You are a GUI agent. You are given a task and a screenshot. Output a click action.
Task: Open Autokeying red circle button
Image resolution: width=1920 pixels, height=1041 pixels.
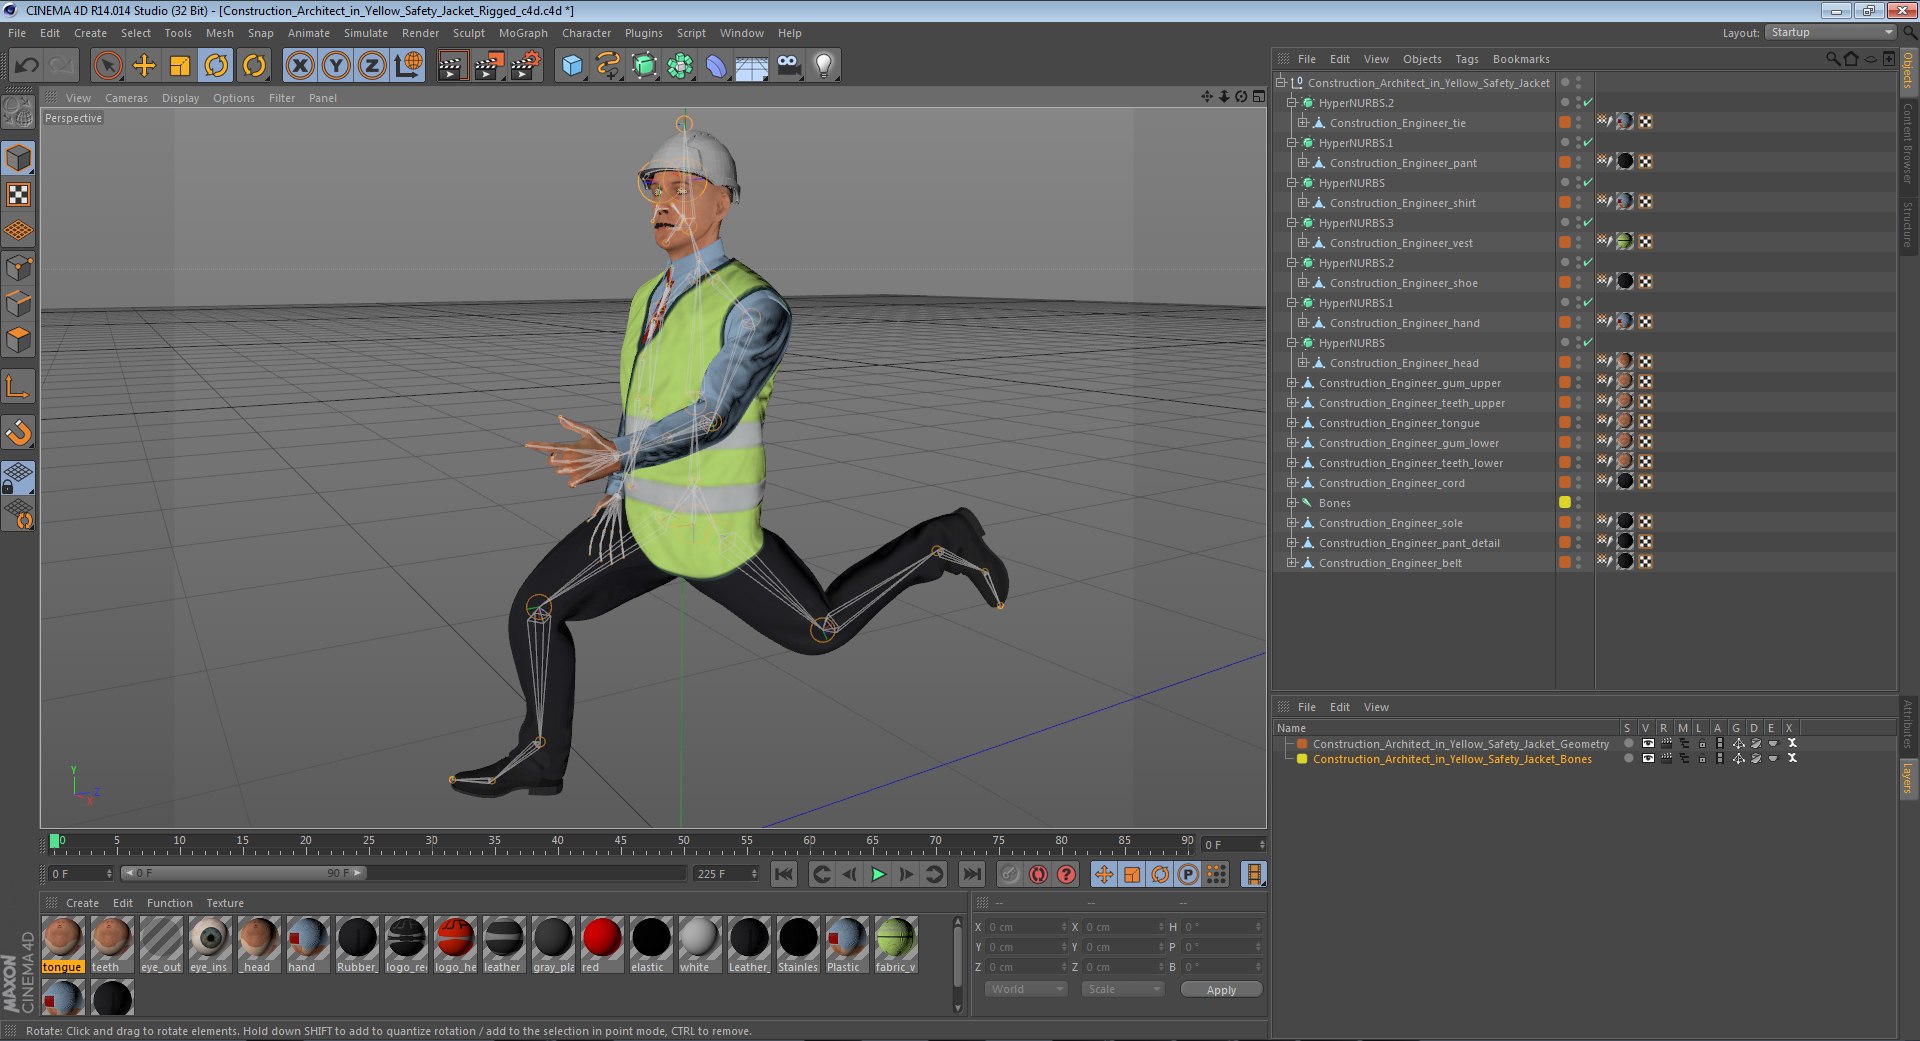[x=1038, y=874]
